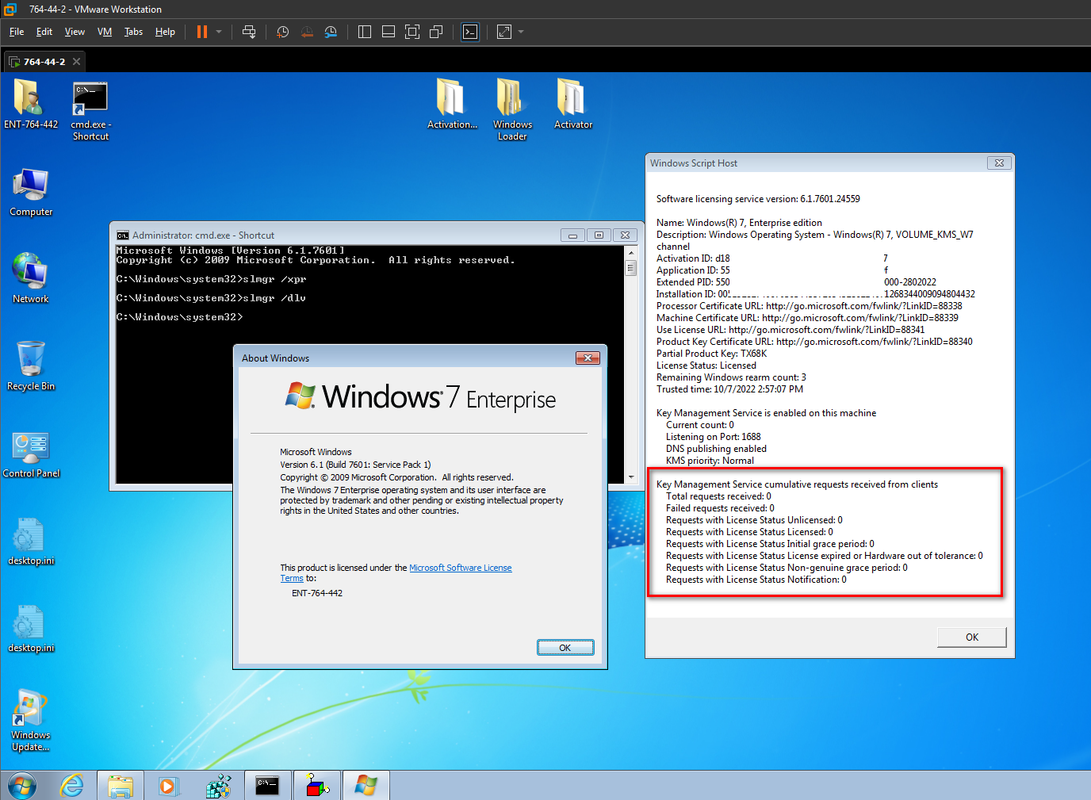Enter full screen mode icon

412,32
